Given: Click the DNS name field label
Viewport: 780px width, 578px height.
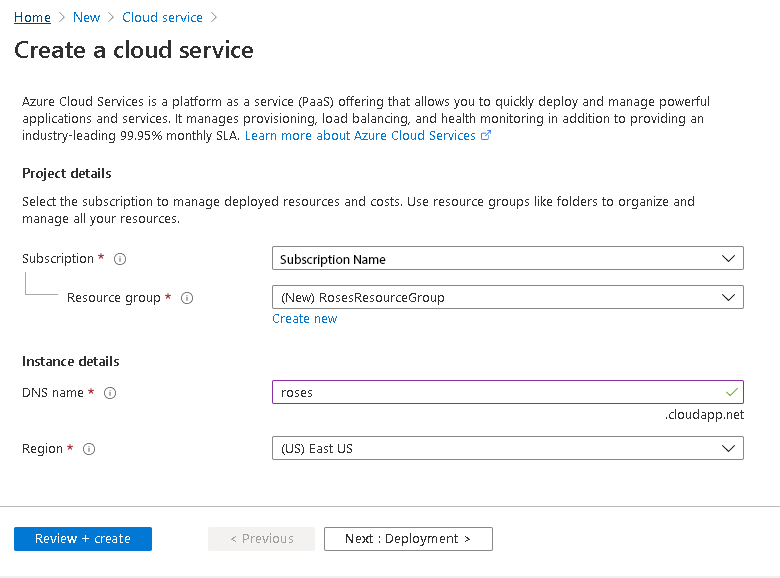Looking at the screenshot, I should (53, 392).
